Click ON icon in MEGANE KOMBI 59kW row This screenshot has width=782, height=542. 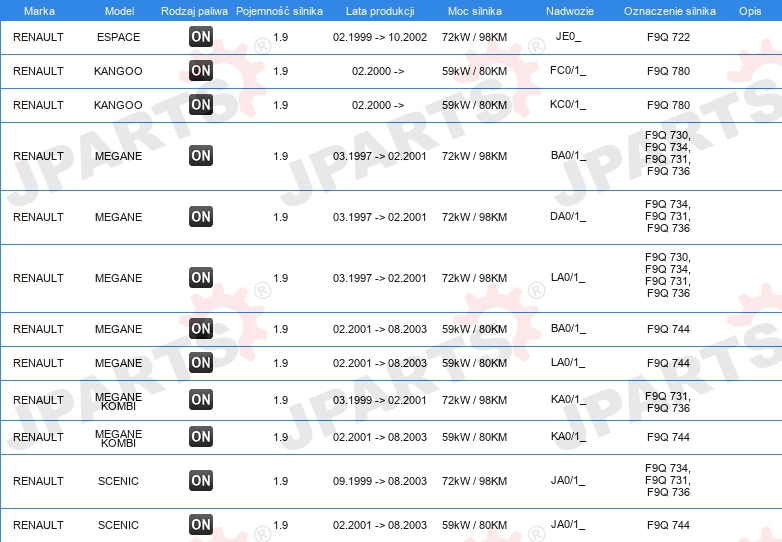coord(201,436)
